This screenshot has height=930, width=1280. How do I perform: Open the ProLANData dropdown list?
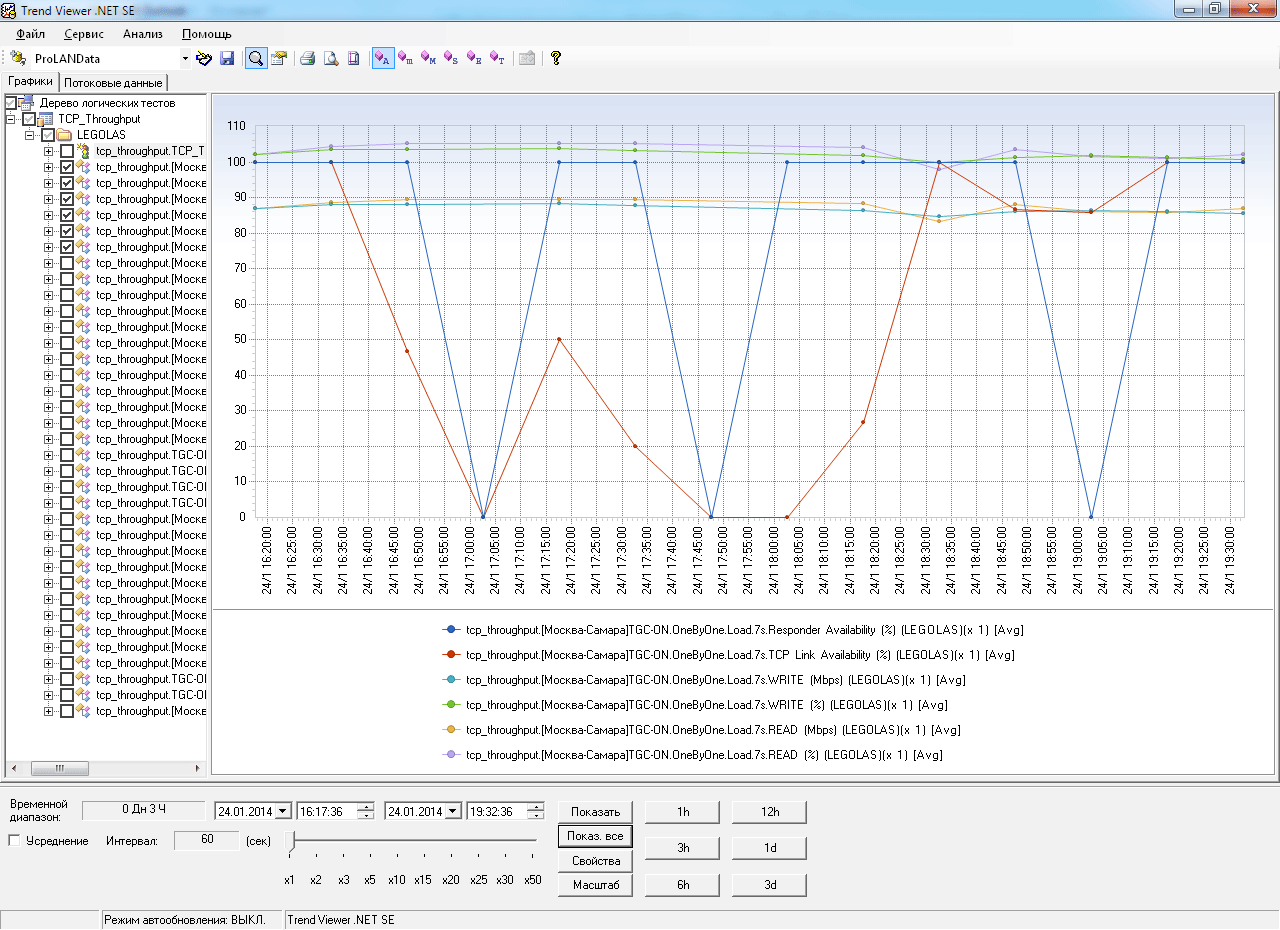point(185,59)
